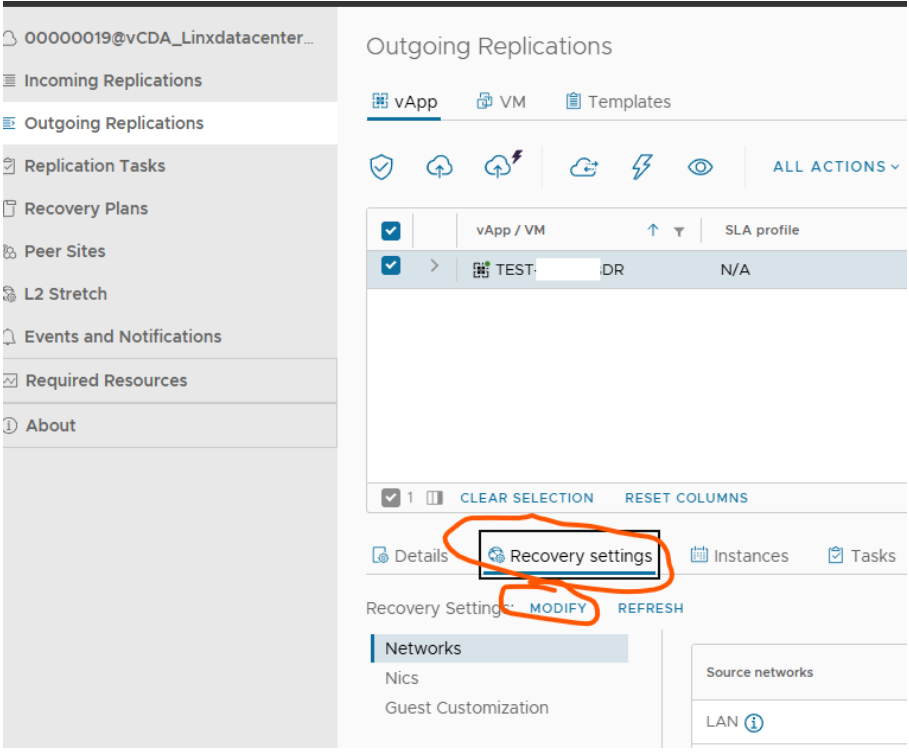Screen dimensions: 909x753
Task: Click the MODIFY link in Recovery Settings
Action: 558,608
